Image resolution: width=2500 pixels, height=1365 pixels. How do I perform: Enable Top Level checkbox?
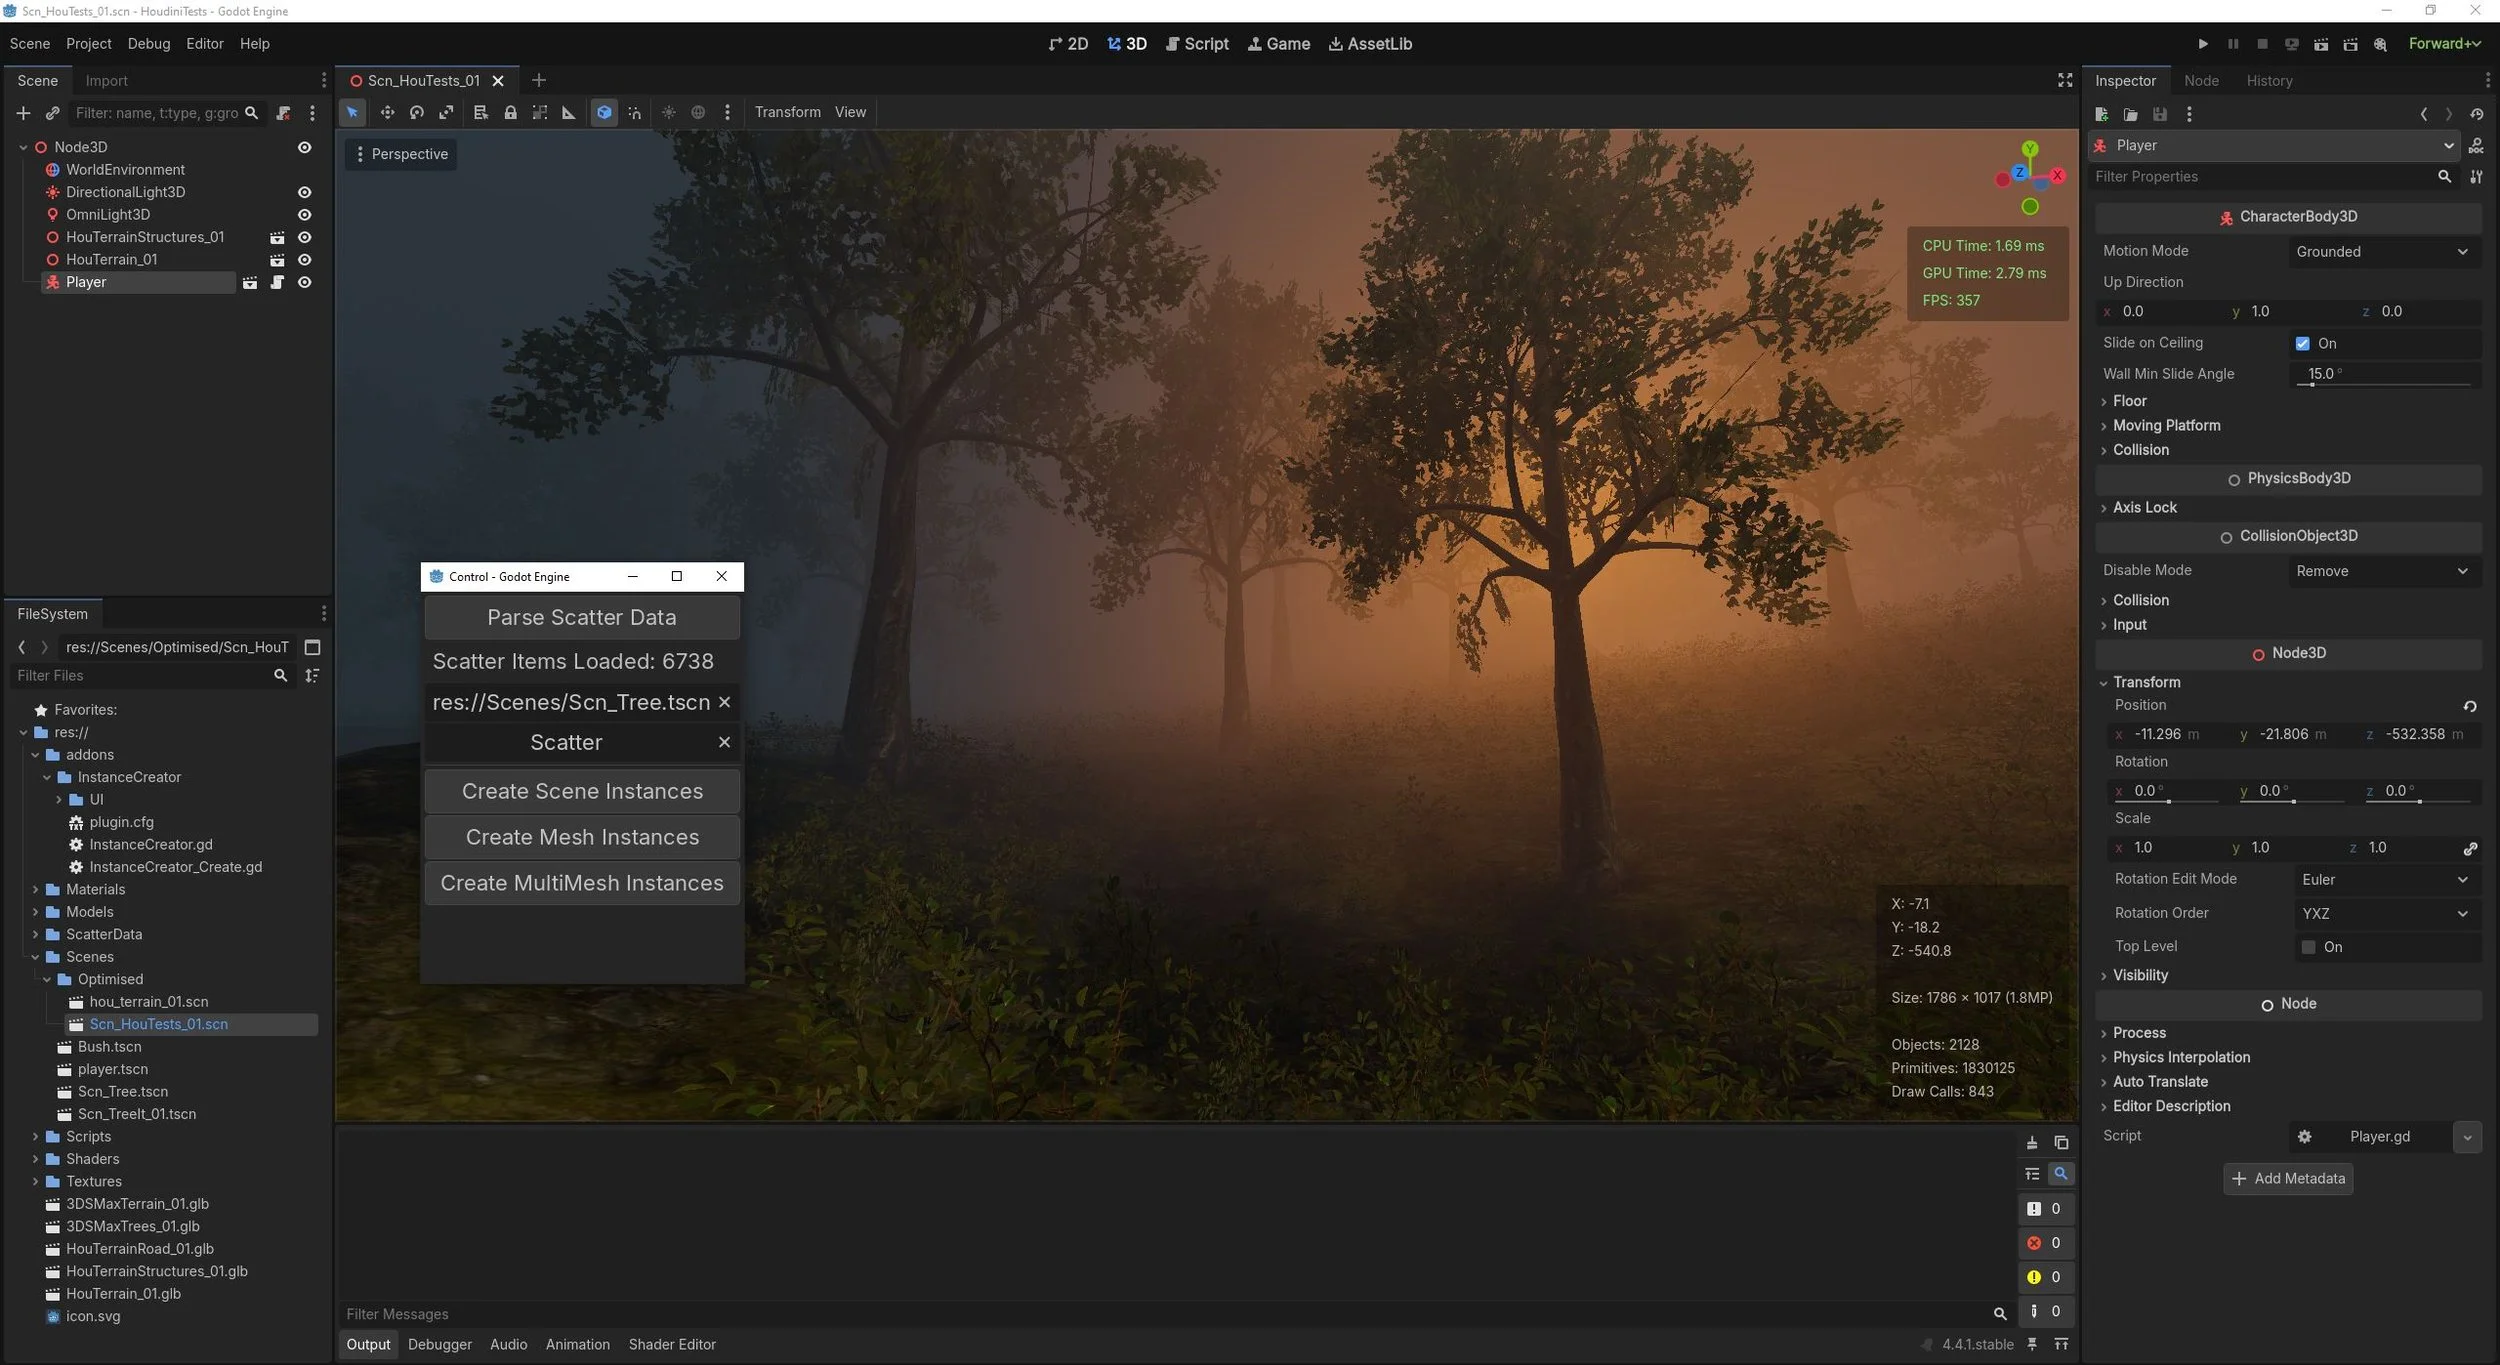[x=2308, y=947]
